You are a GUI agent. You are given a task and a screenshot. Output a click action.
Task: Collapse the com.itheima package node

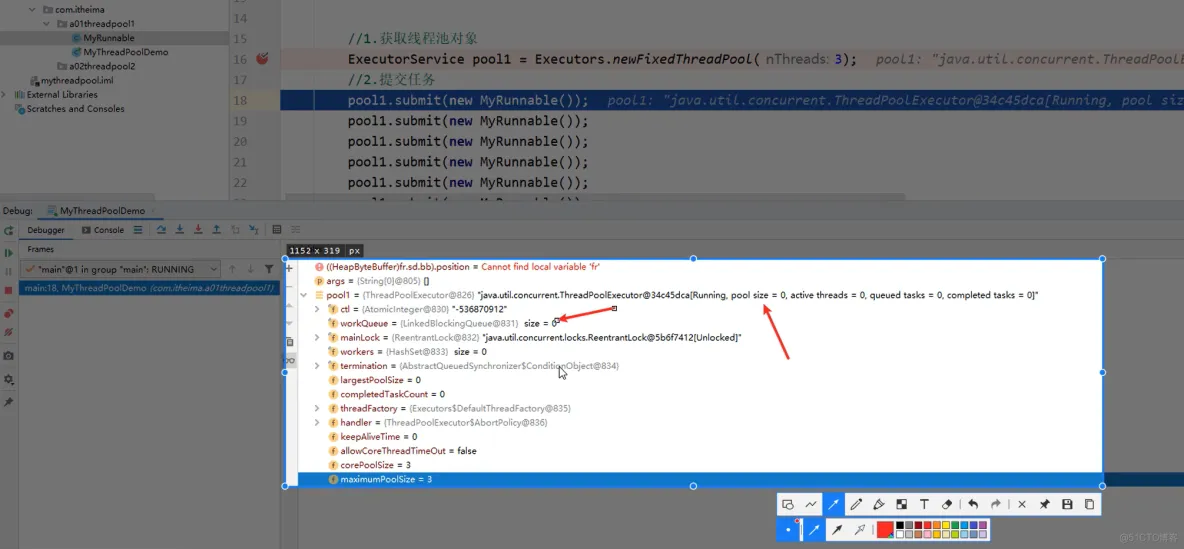coord(32,10)
